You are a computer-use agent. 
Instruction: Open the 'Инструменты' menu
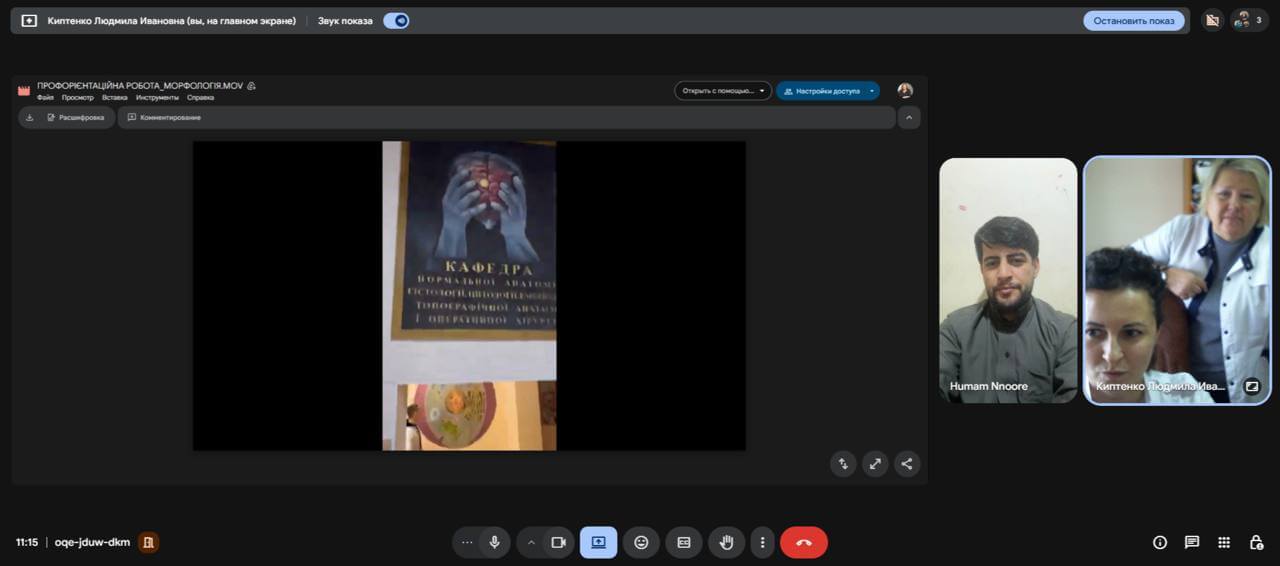157,98
